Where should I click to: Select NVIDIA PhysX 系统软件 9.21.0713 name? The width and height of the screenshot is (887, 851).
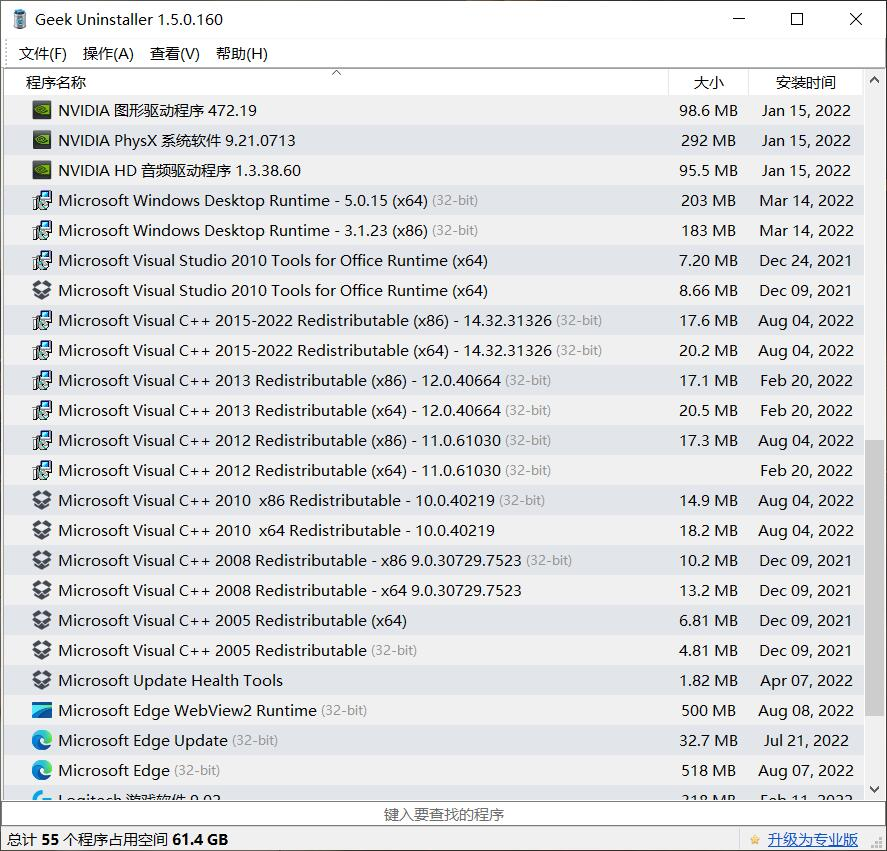tap(176, 140)
